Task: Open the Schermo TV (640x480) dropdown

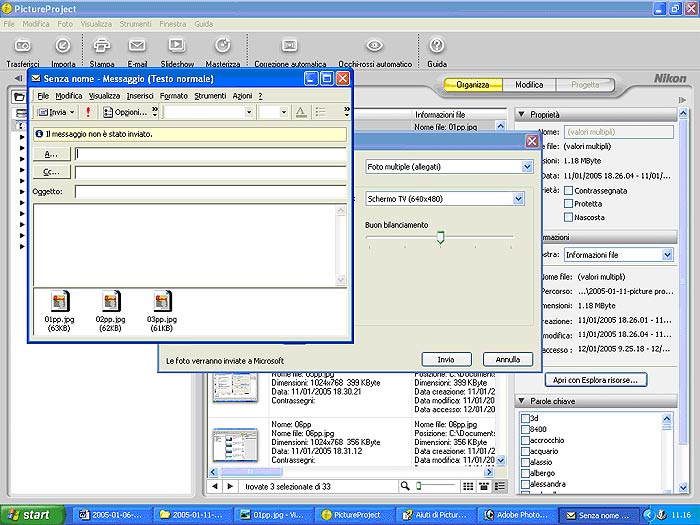Action: 445,199
